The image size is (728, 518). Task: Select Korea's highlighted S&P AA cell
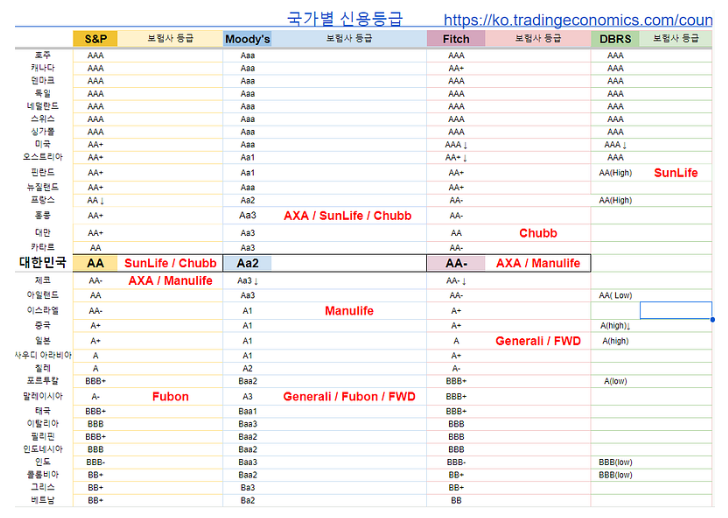(x=96, y=263)
